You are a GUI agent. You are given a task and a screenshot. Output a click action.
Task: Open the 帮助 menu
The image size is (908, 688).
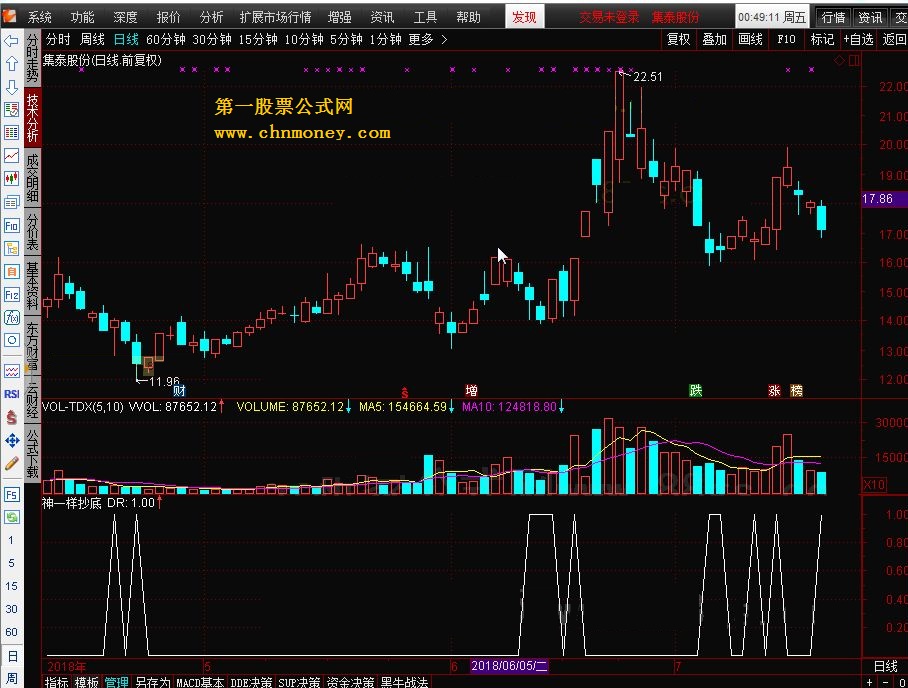[x=468, y=17]
